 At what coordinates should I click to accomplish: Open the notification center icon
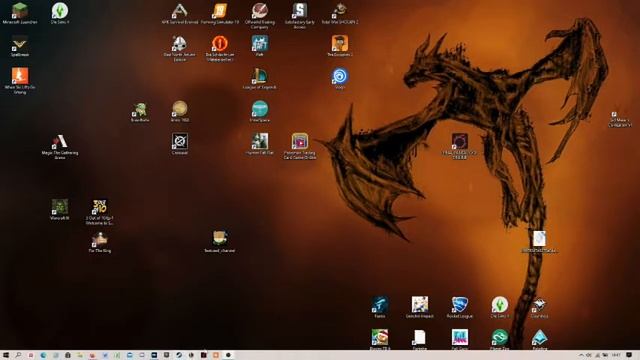(629, 355)
